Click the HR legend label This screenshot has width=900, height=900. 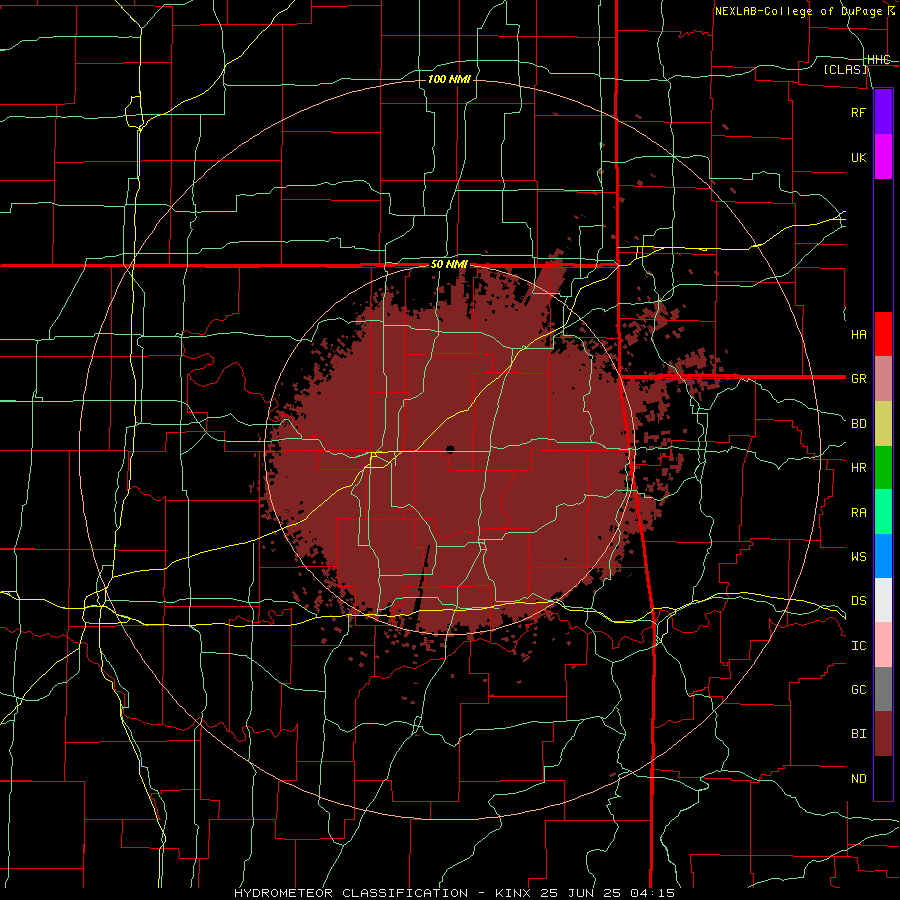coord(858,468)
